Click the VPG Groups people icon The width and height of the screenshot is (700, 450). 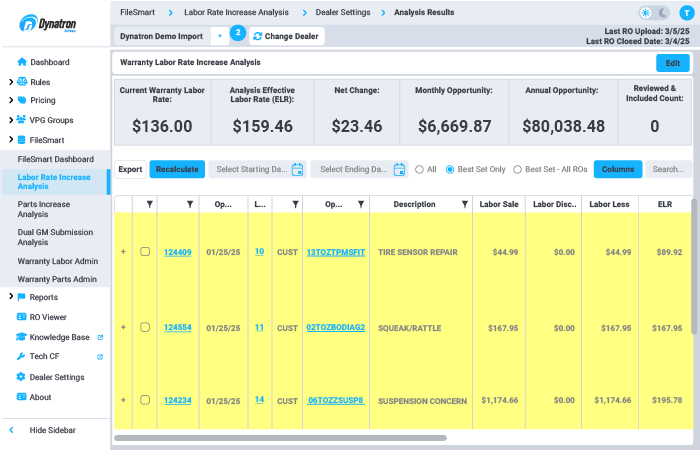pos(21,120)
